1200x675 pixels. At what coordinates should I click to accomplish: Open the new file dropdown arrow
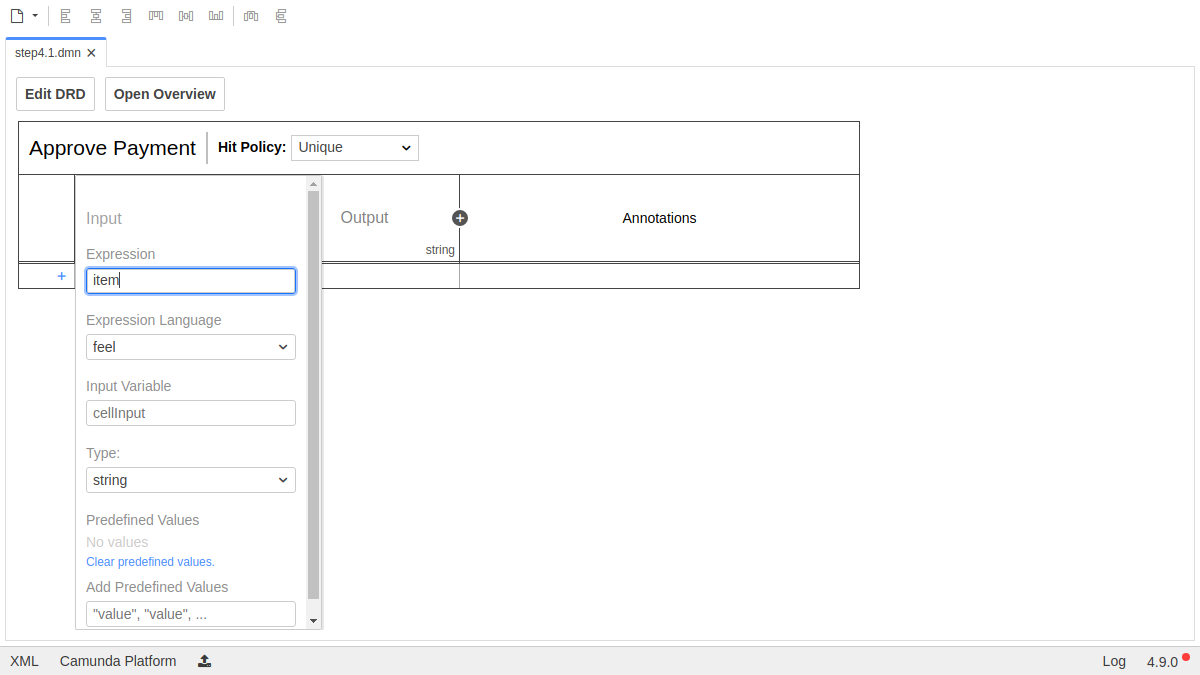pyautogui.click(x=35, y=16)
